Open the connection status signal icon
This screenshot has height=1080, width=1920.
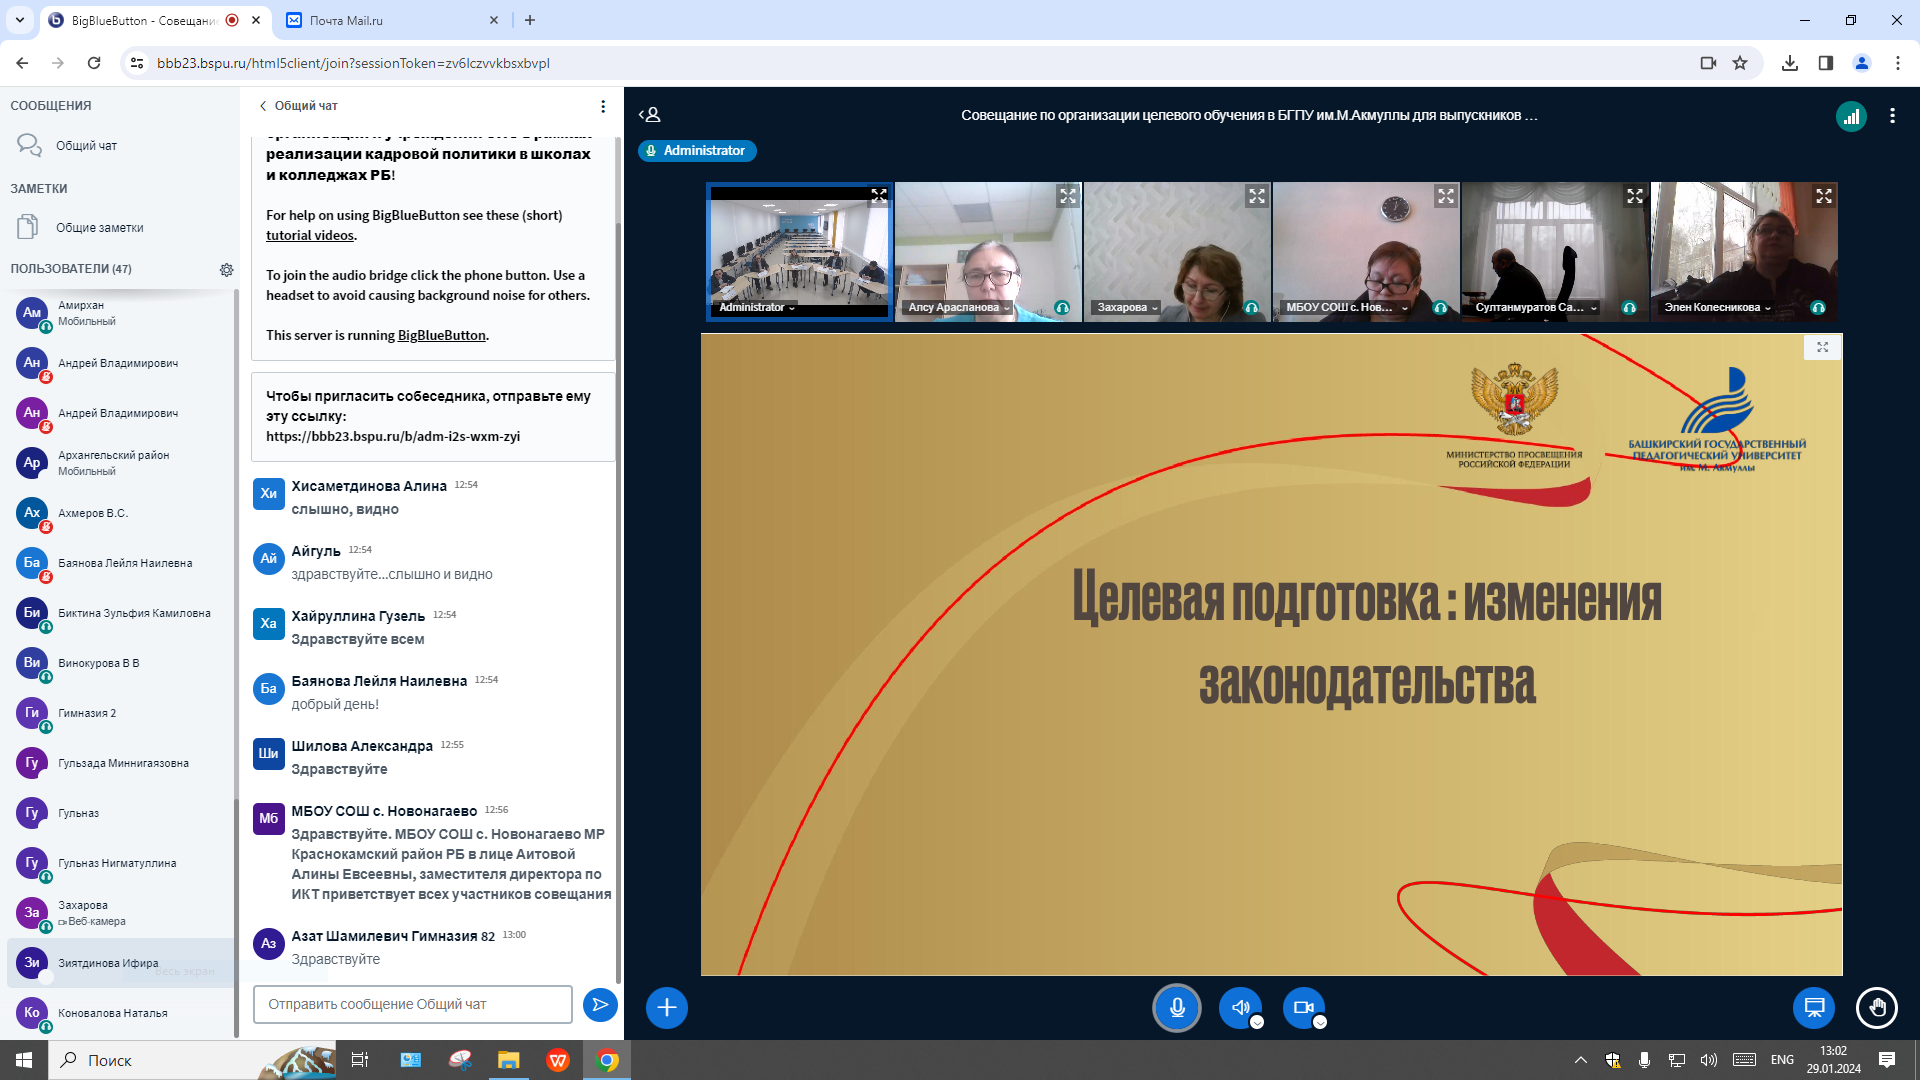1851,116
